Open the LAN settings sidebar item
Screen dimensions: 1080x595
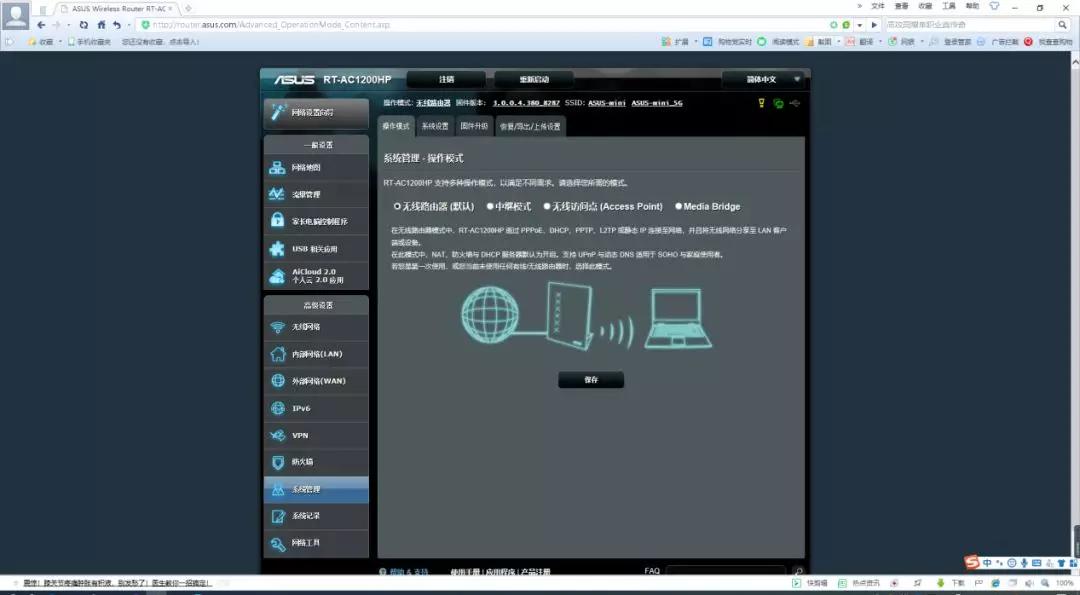(x=316, y=354)
